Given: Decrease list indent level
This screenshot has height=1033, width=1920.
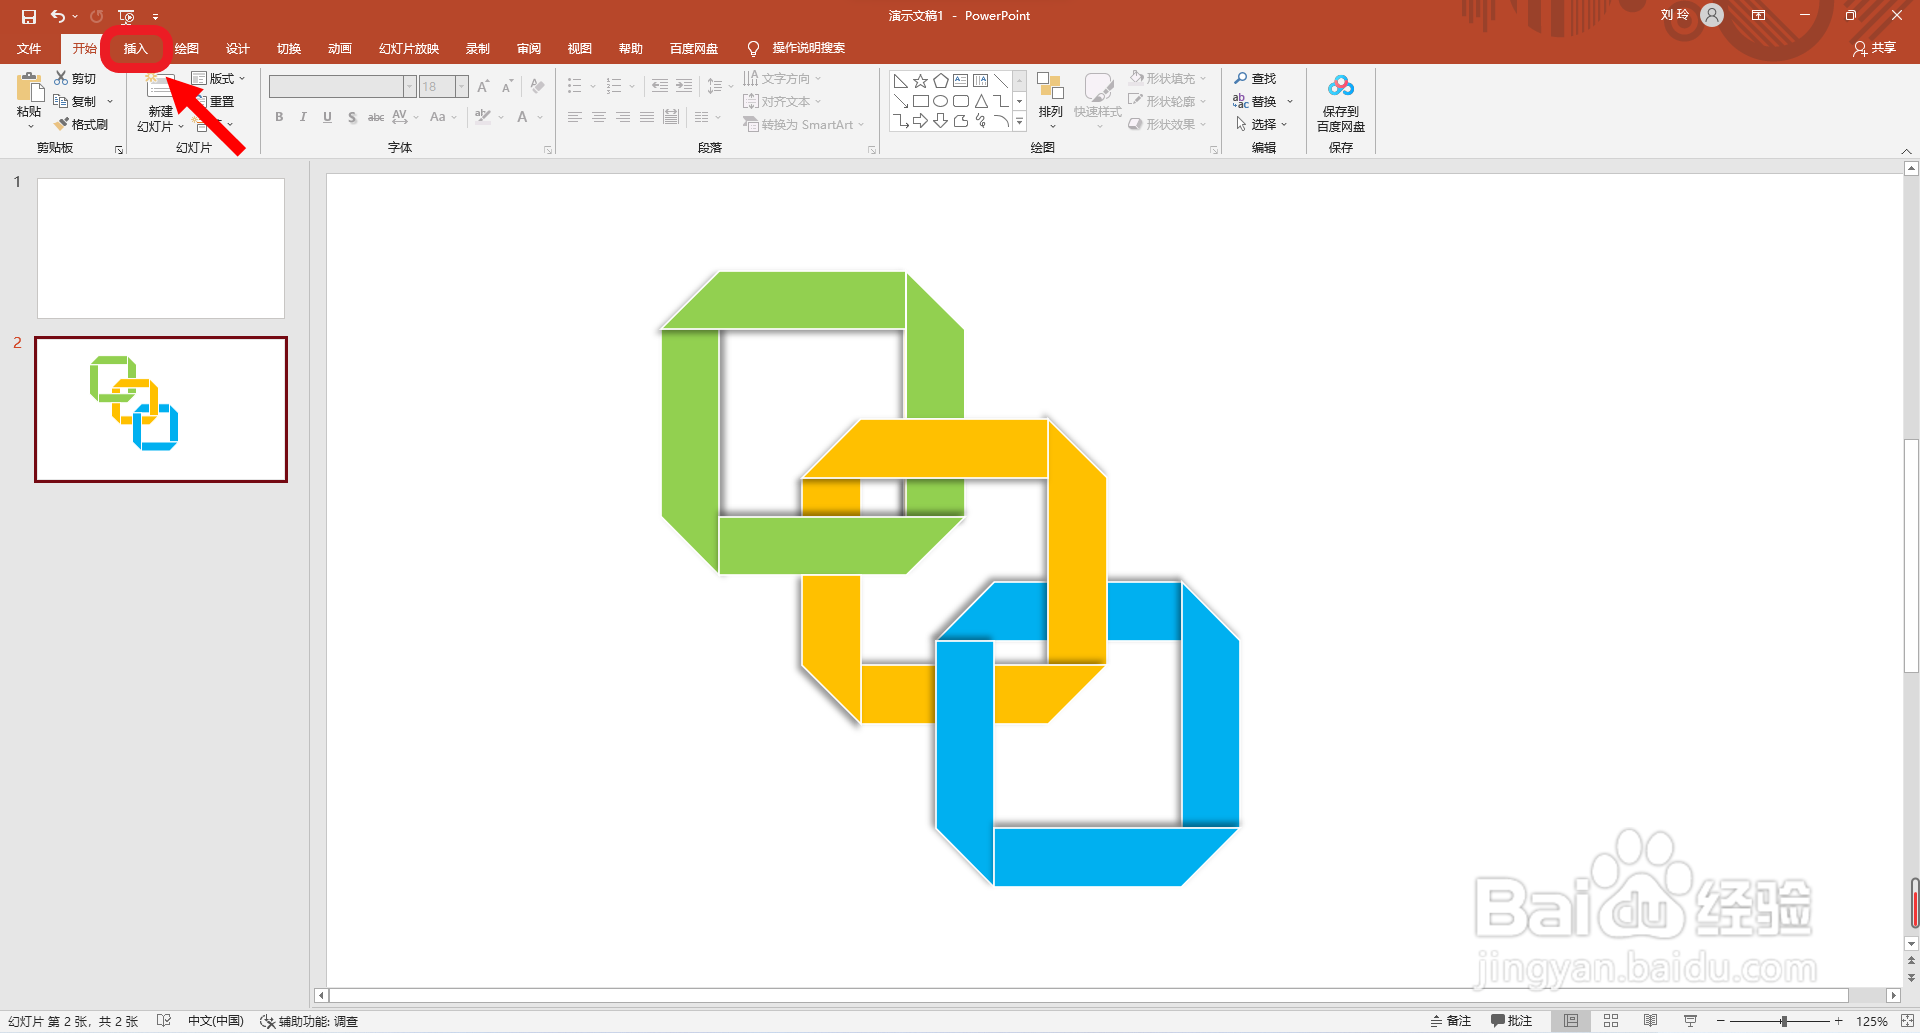Looking at the screenshot, I should [660, 86].
